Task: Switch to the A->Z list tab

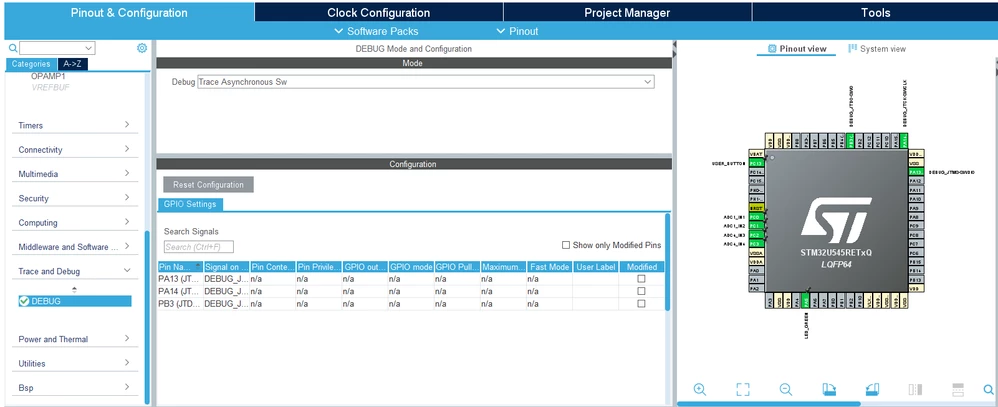Action: pyautogui.click(x=73, y=64)
